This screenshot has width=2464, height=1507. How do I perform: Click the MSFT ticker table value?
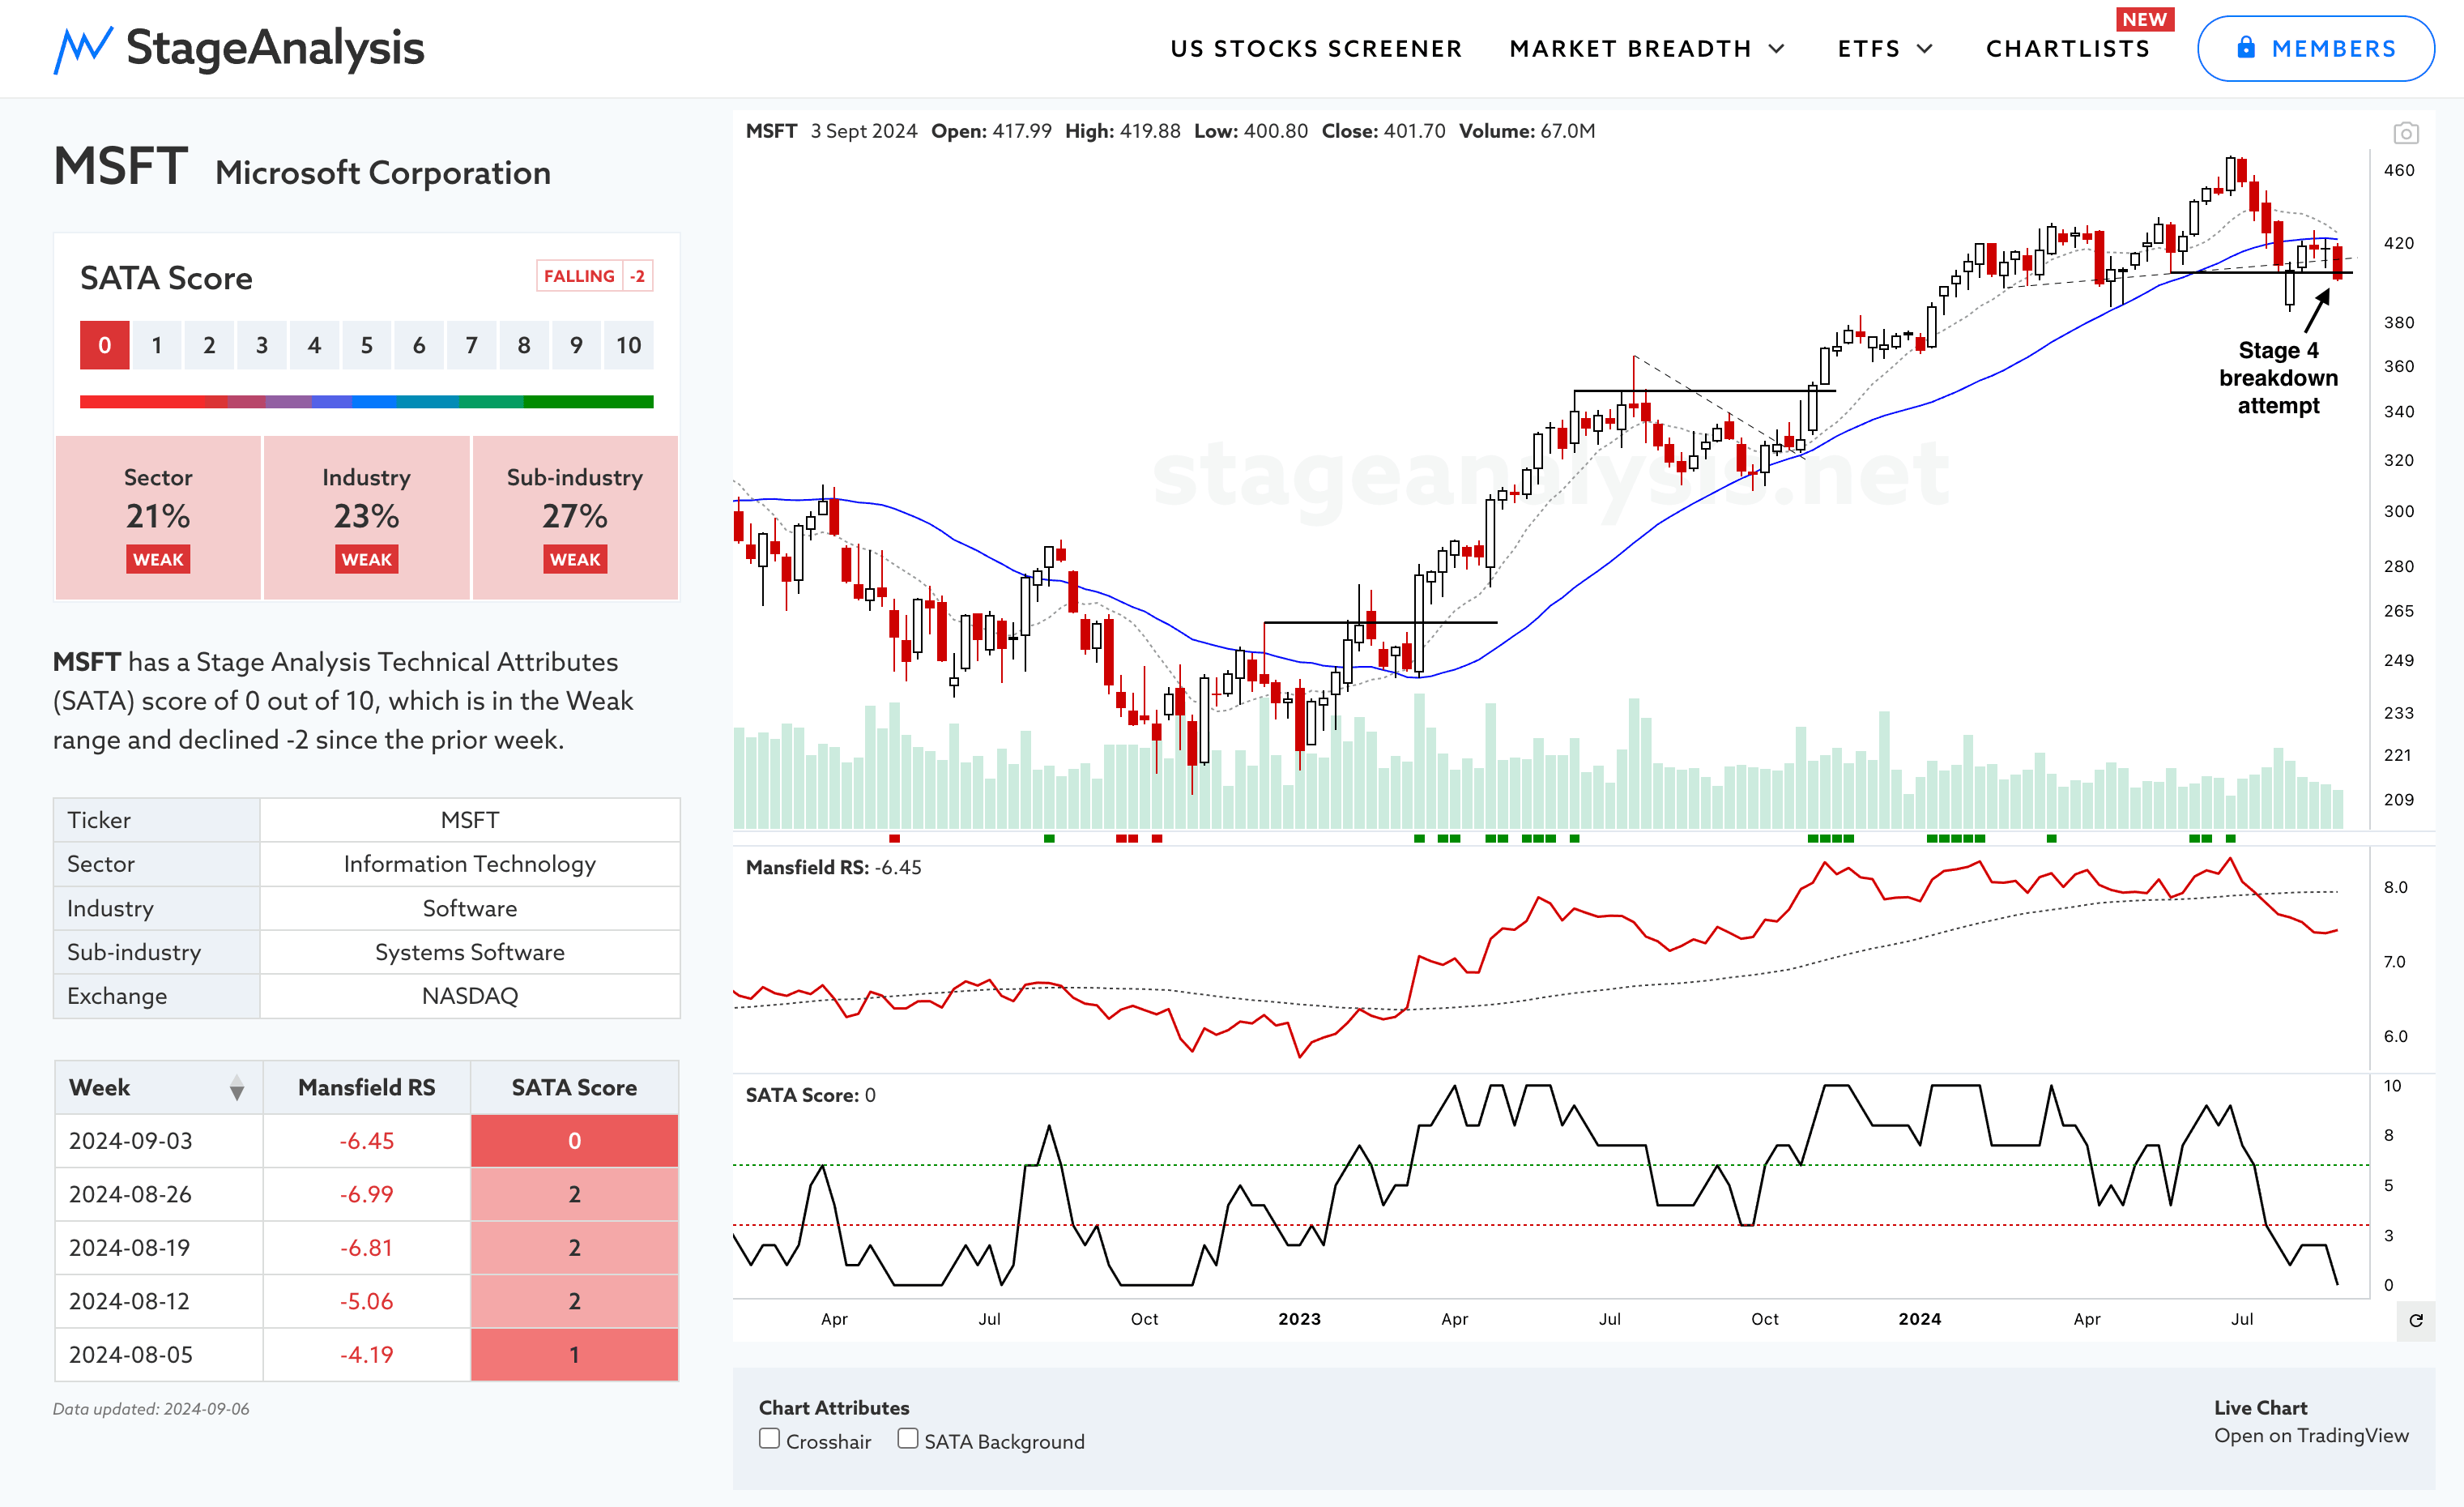point(469,820)
